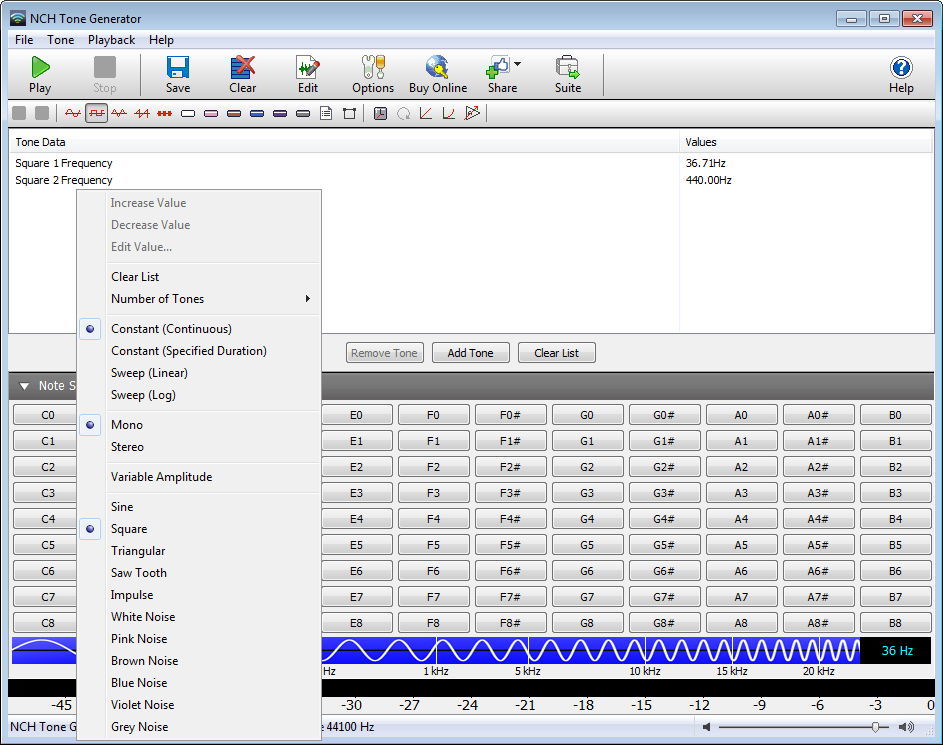Open the Help menu in the menu bar
This screenshot has height=745, width=943.
161,40
